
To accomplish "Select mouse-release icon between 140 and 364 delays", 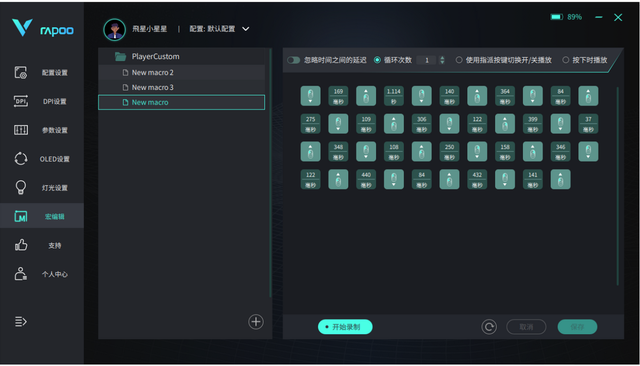I will [x=477, y=96].
